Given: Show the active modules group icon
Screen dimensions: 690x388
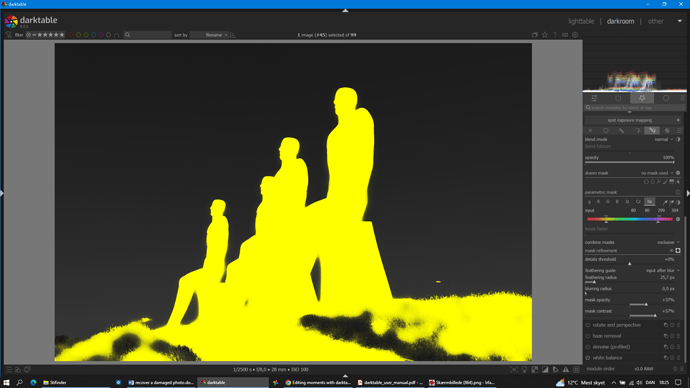Looking at the screenshot, I should [x=618, y=98].
